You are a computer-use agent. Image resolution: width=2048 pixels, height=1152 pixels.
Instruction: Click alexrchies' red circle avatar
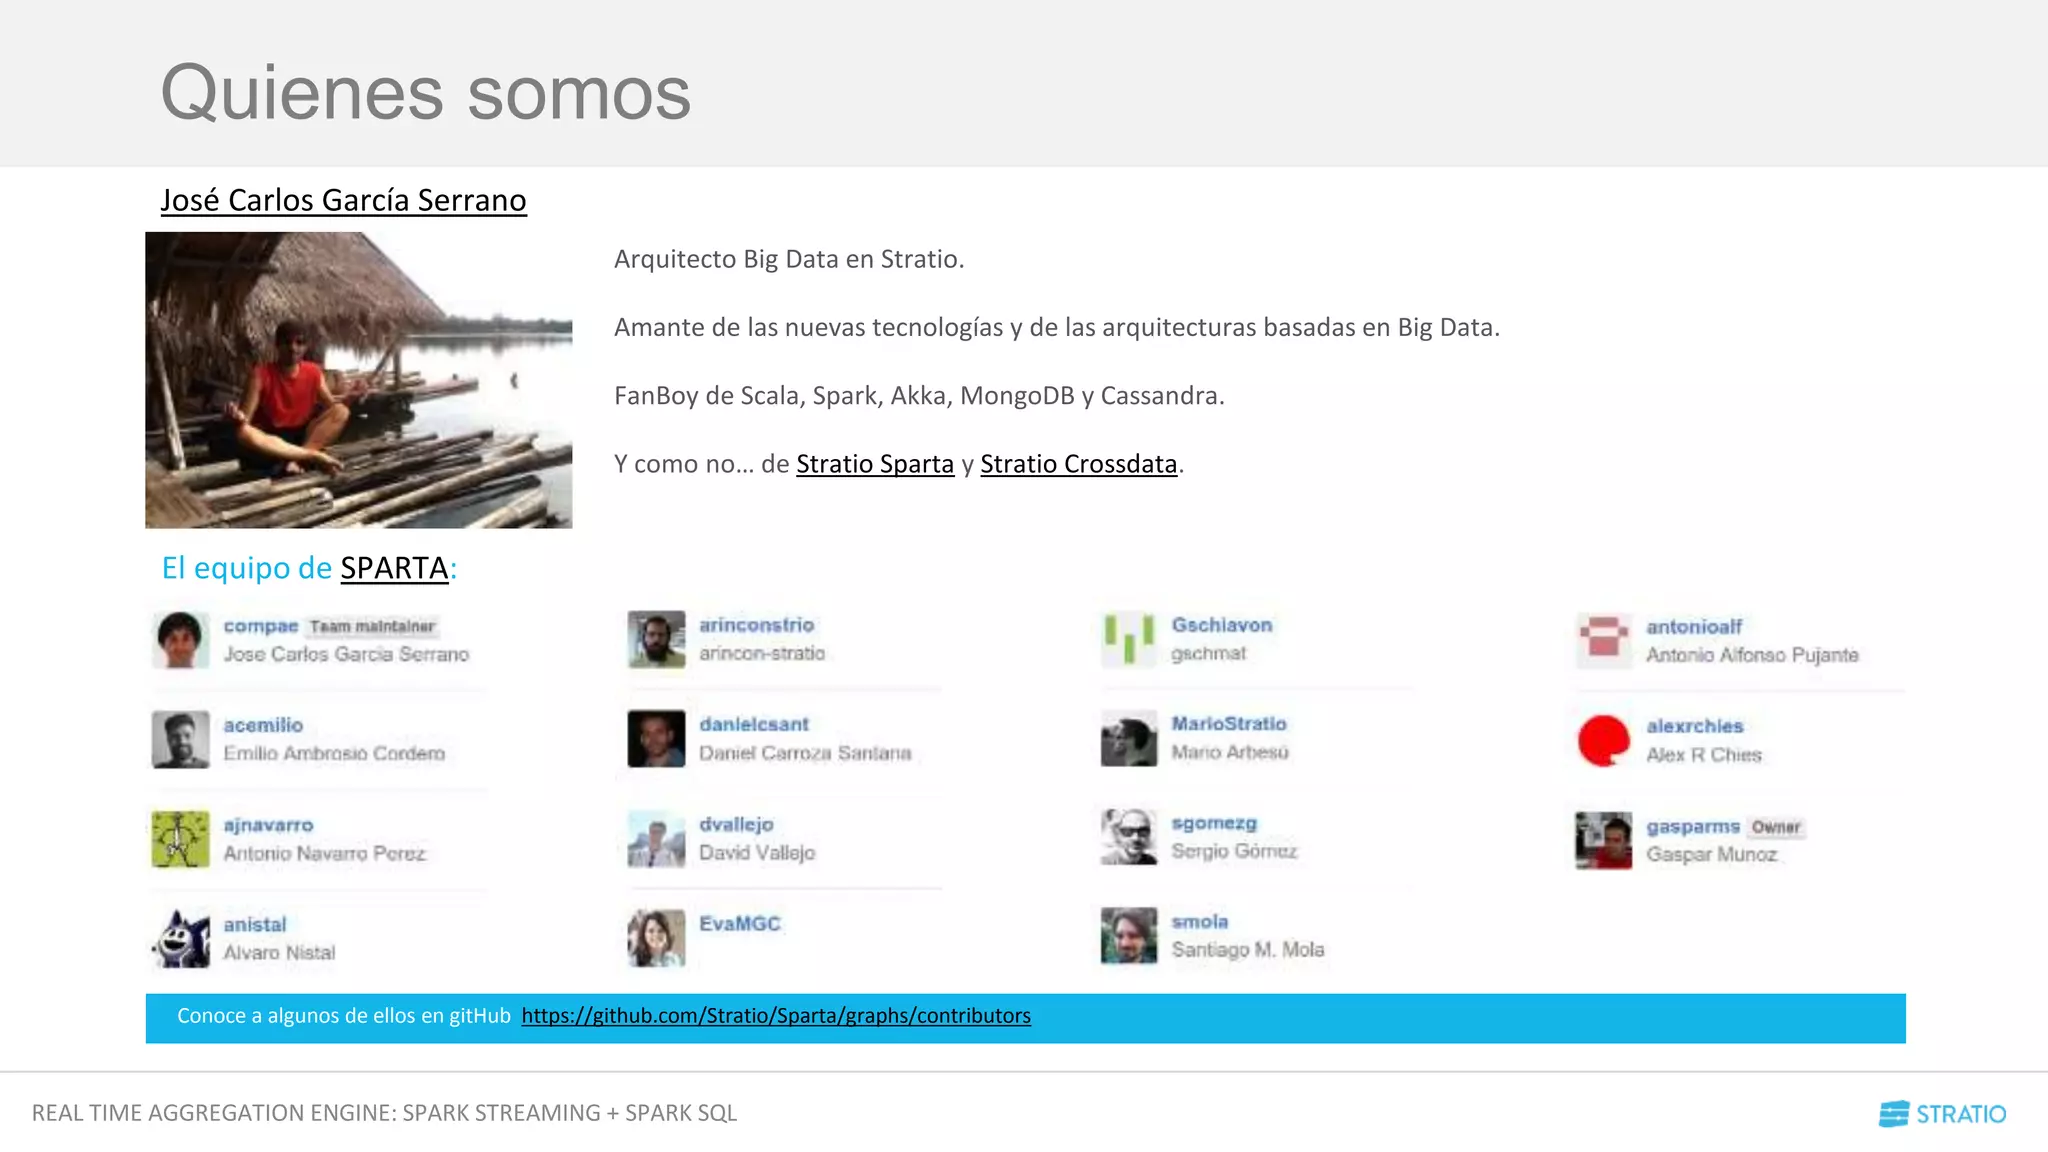pyautogui.click(x=1603, y=741)
